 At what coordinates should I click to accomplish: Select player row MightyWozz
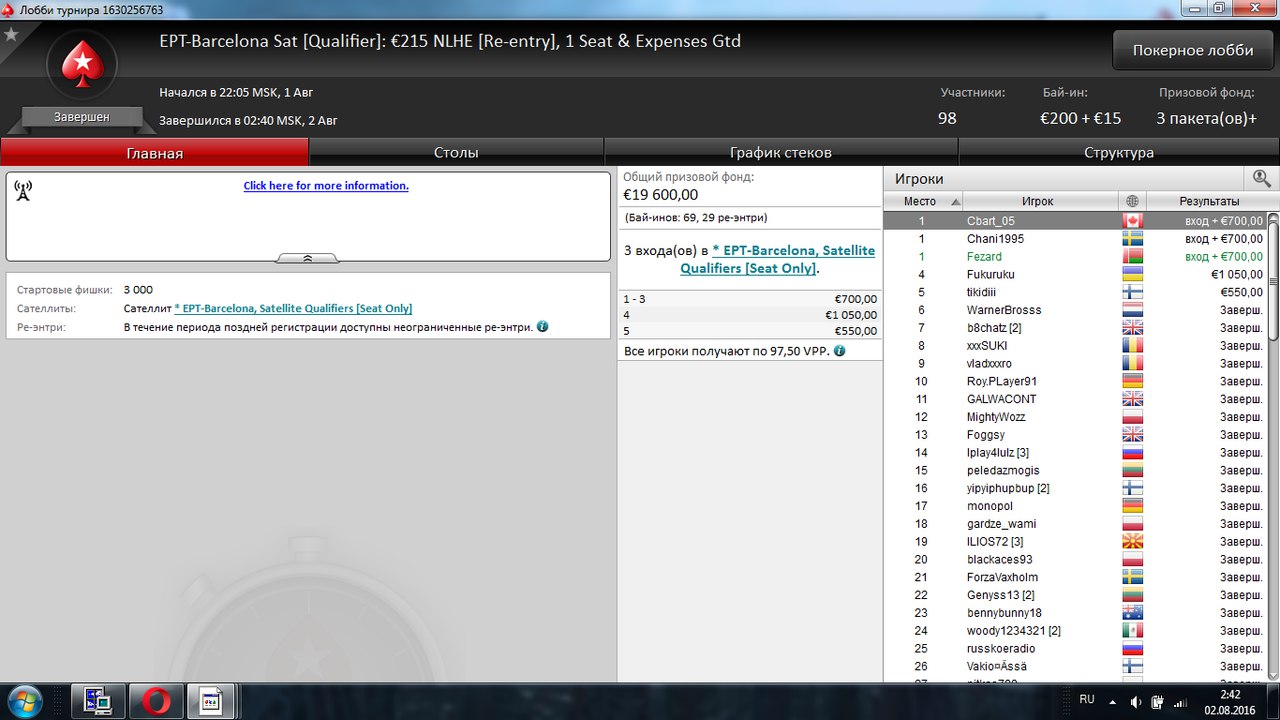tap(1075, 417)
